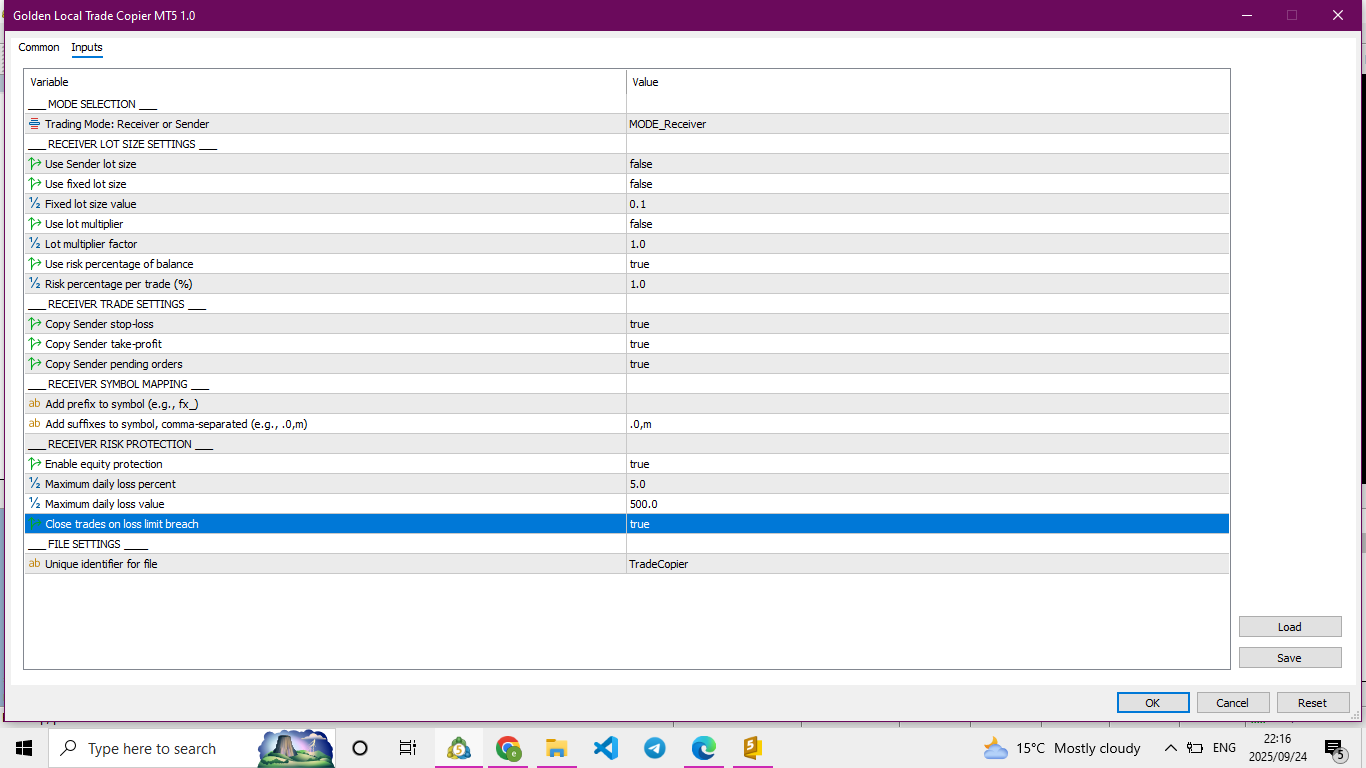The image size is (1366, 768).
Task: Show hidden system tray icons chevron
Action: click(x=1170, y=748)
